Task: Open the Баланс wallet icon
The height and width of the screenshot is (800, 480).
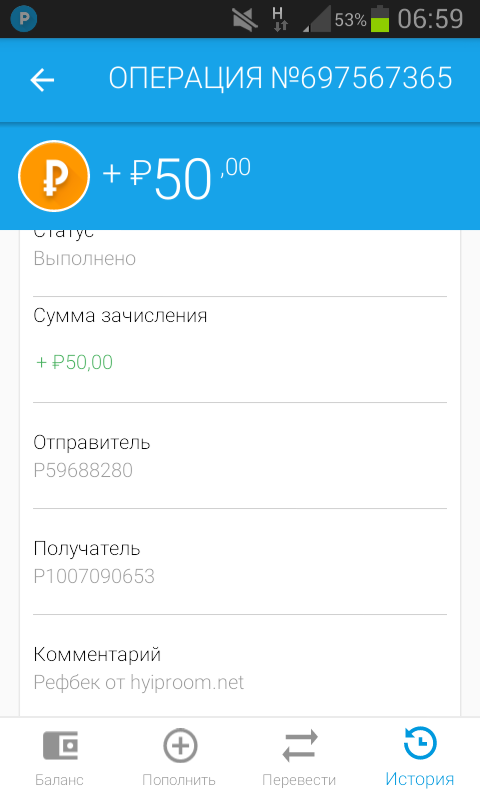Action: click(x=60, y=745)
